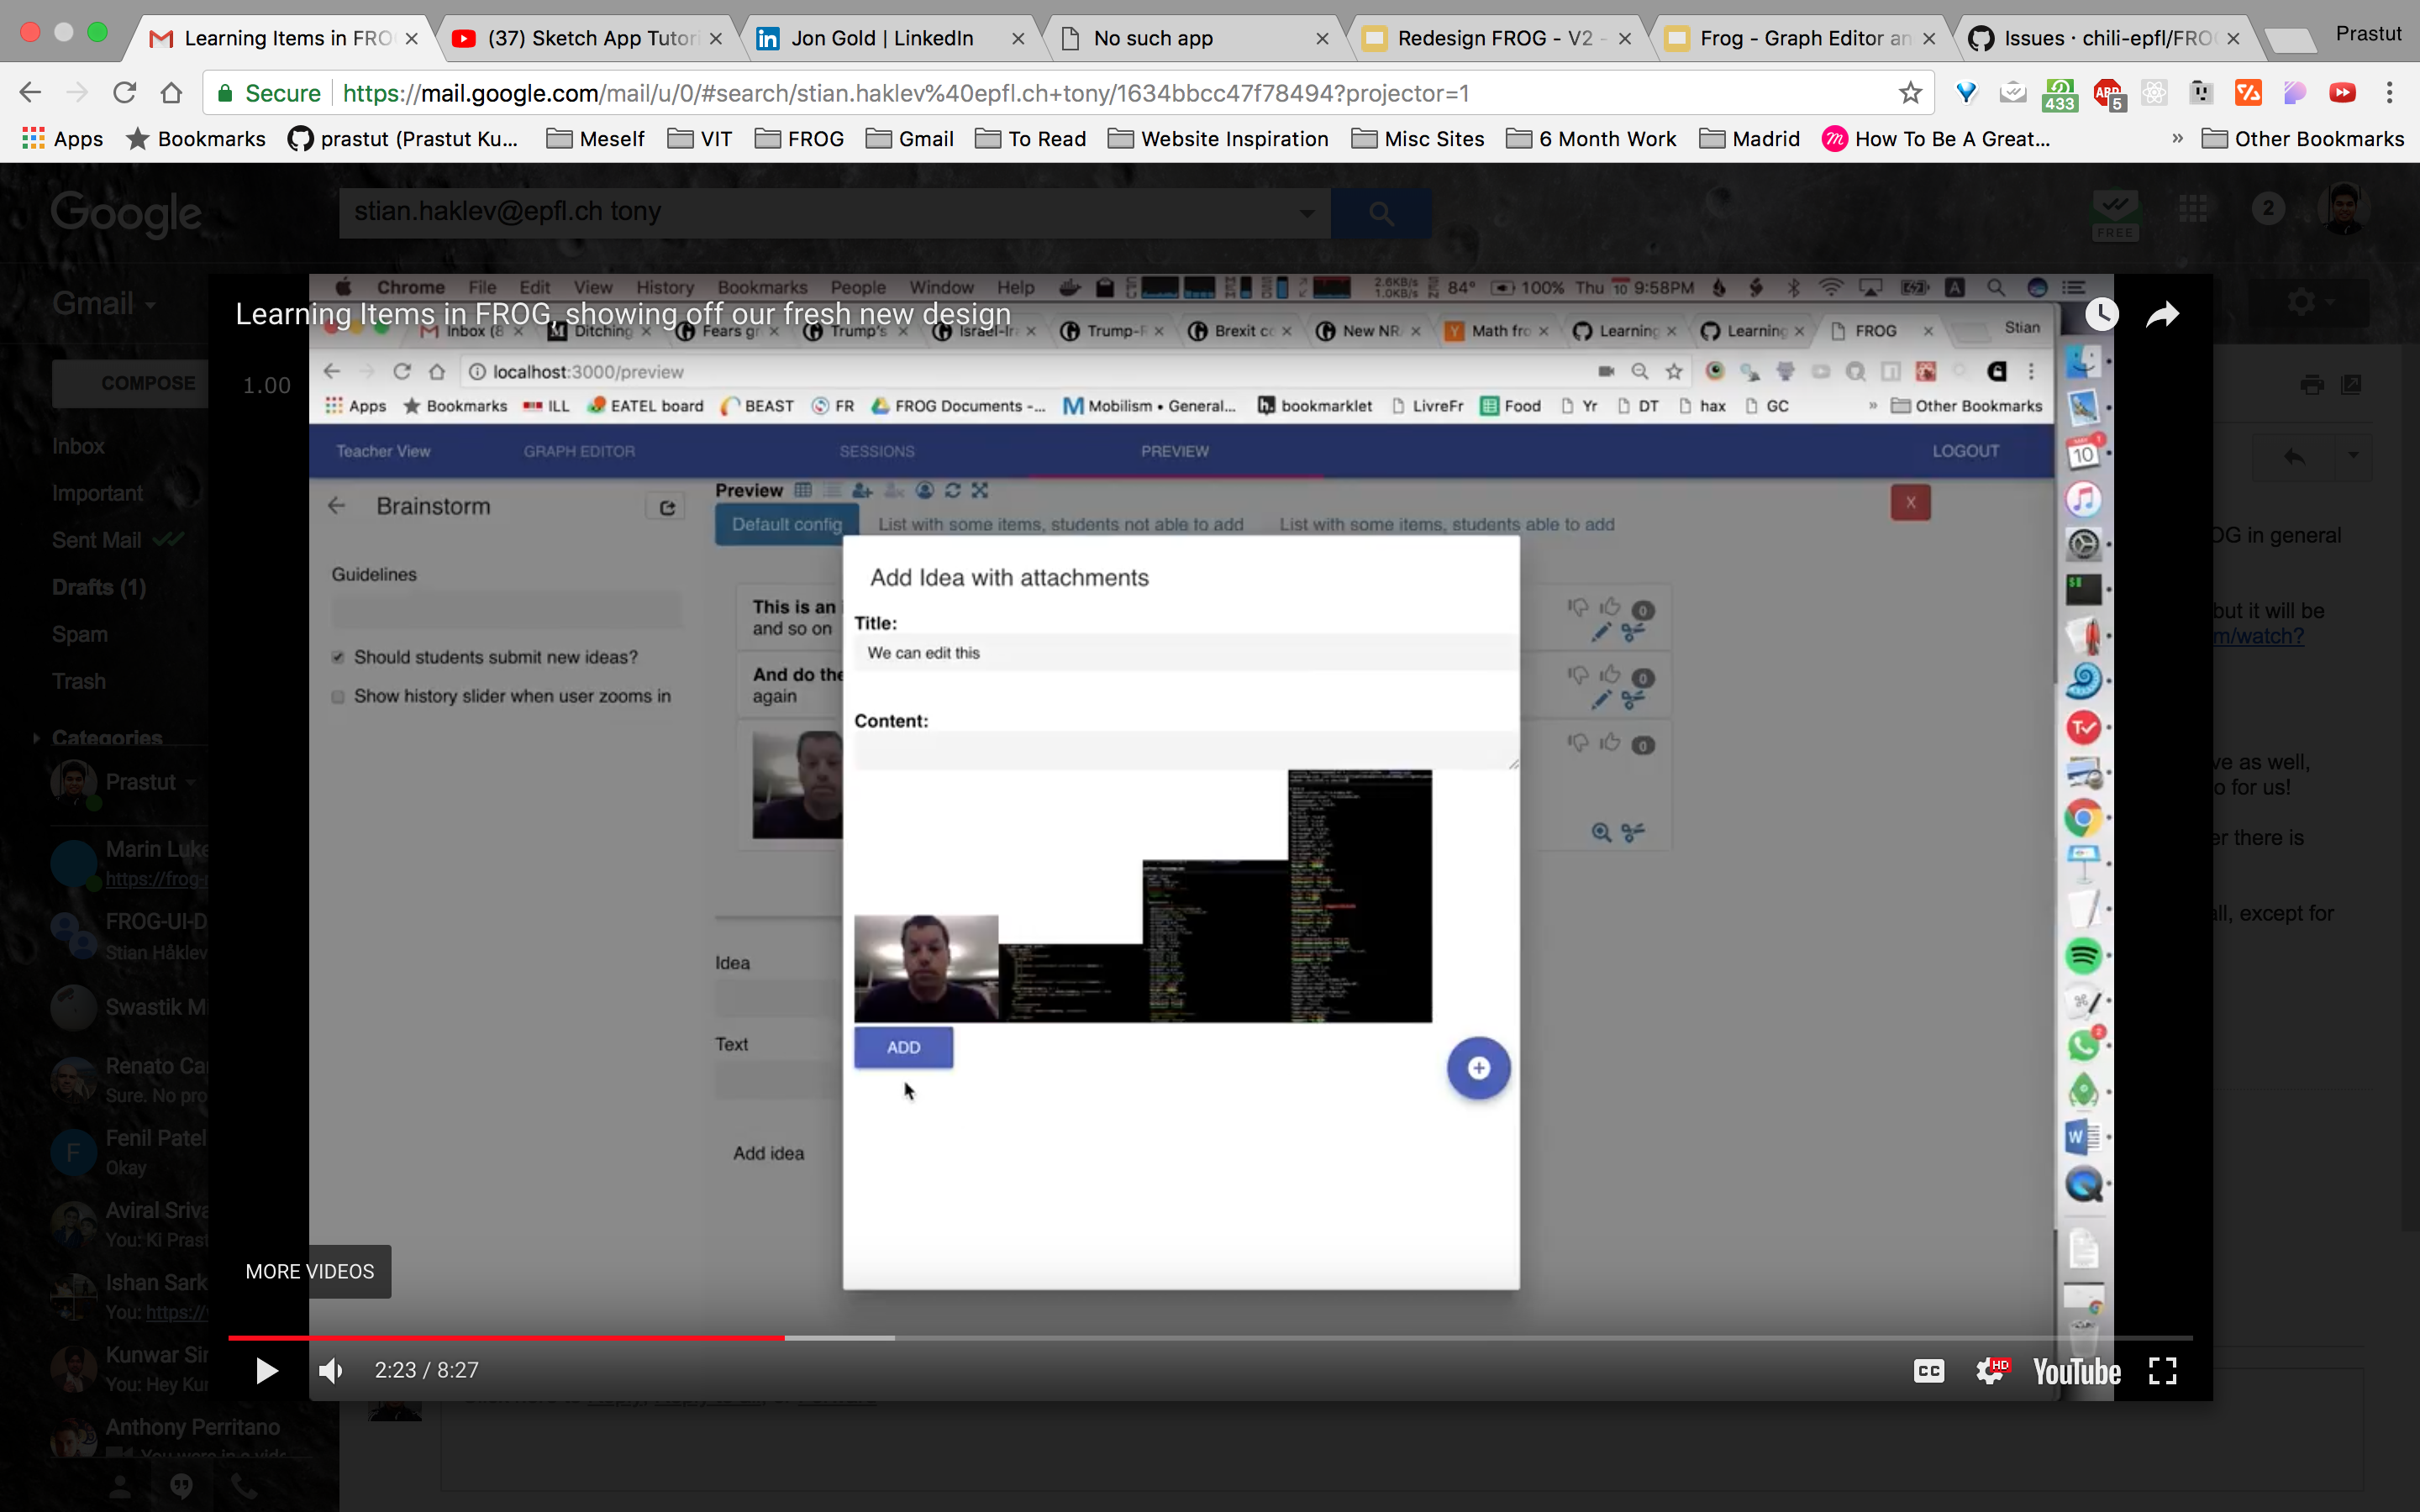Reload the current browser page
Image resolution: width=2420 pixels, height=1512 pixels.
(124, 93)
